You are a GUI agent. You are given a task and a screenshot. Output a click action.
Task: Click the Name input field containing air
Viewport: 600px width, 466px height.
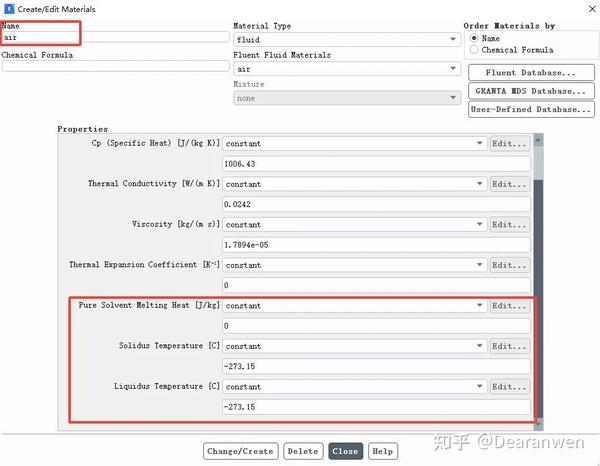tap(115, 37)
